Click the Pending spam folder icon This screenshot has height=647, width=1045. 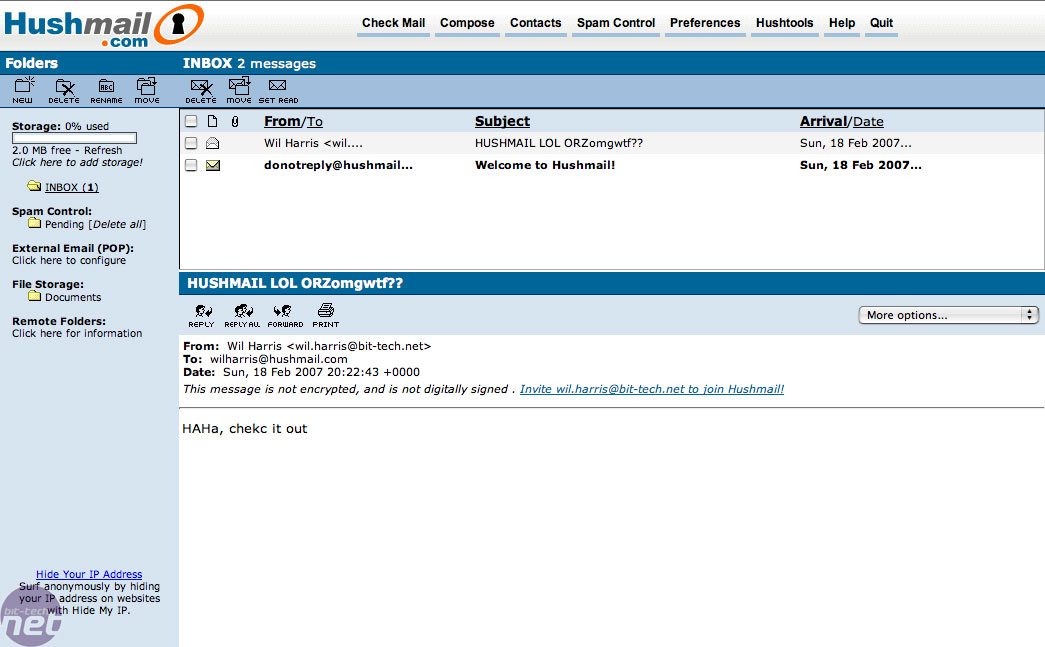point(35,223)
